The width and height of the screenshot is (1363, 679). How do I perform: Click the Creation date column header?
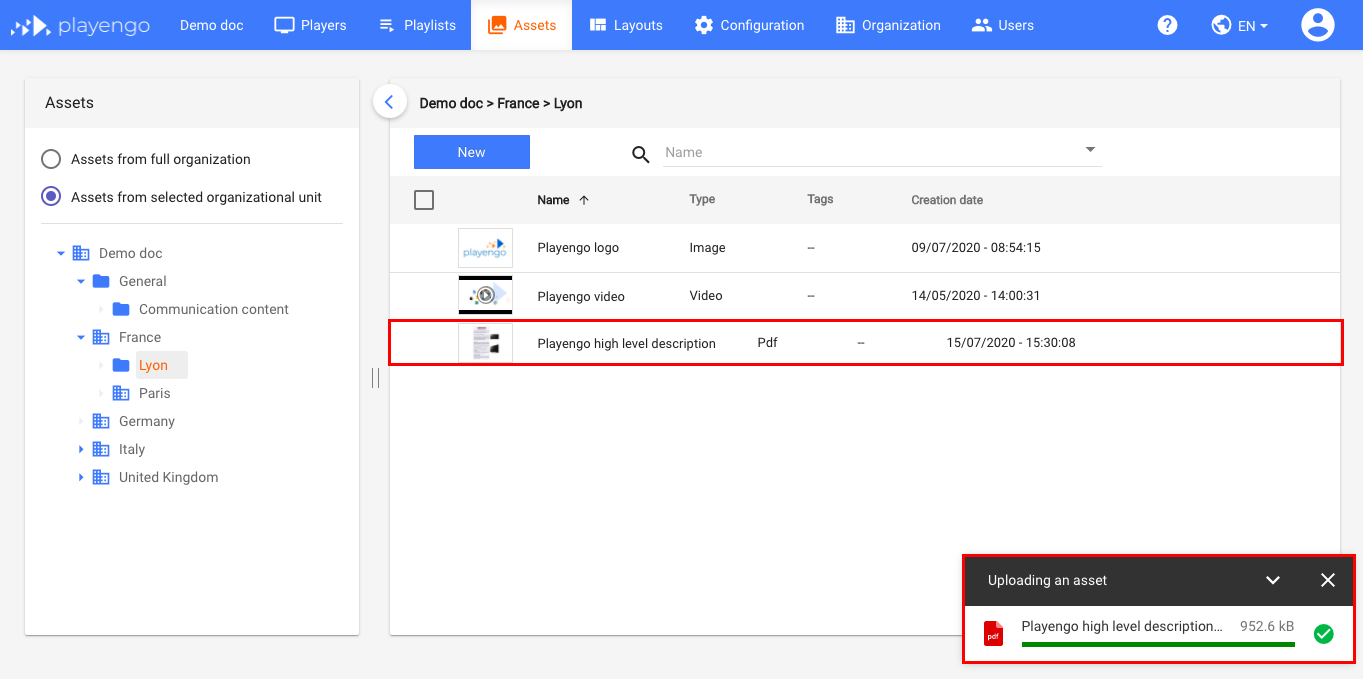click(947, 200)
